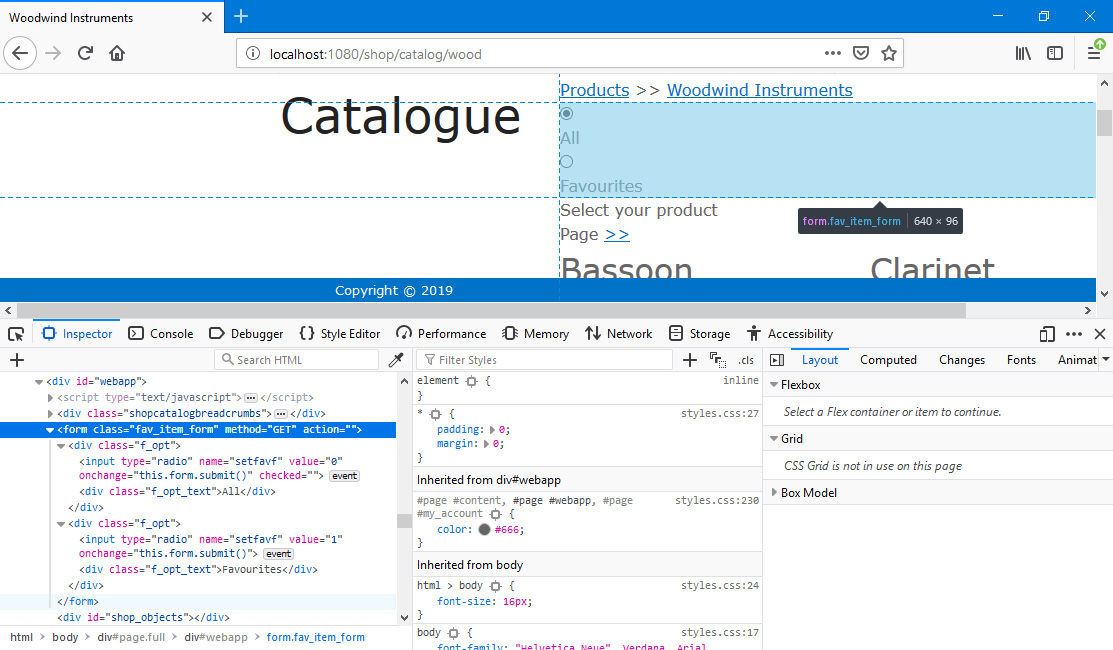Collapse the fav_item_form node
The image size is (1113, 650).
(50, 430)
